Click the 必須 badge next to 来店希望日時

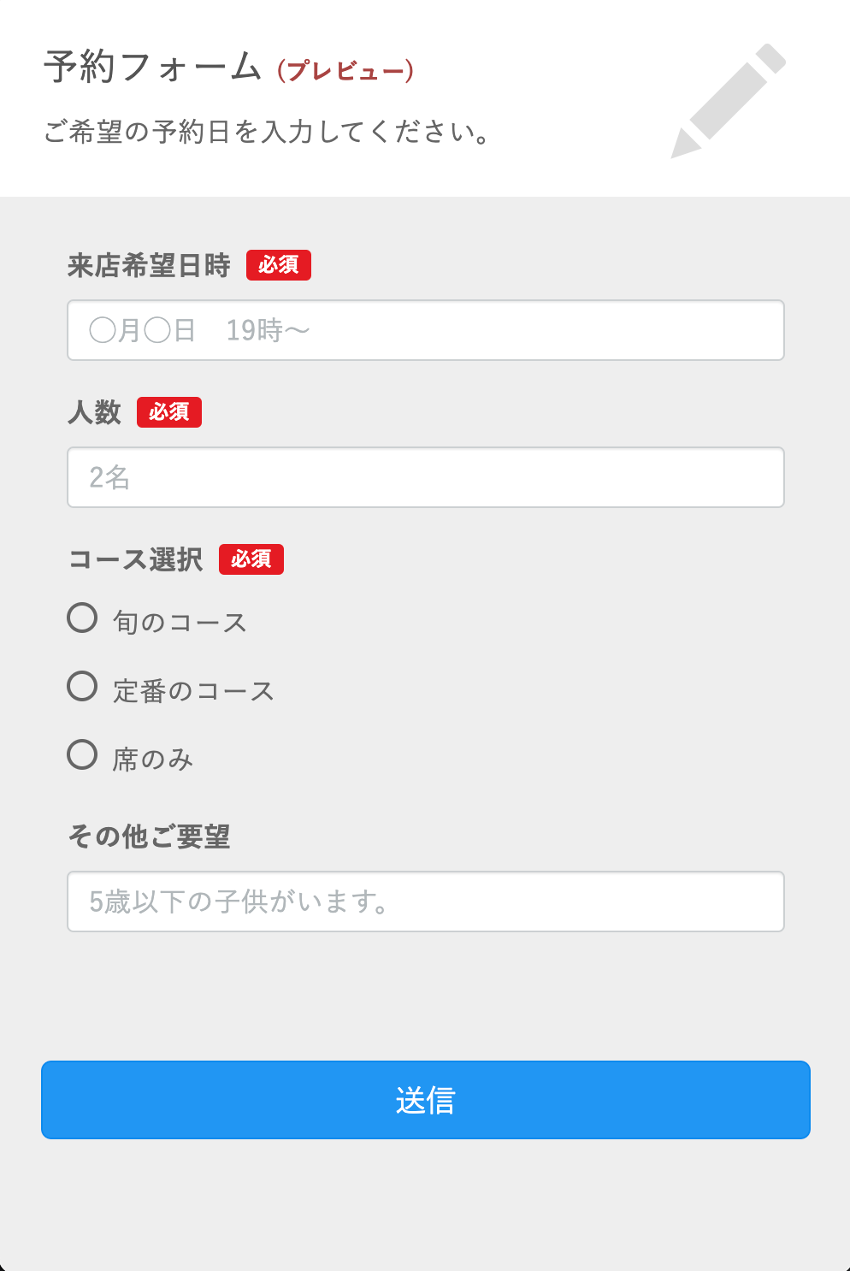coord(279,265)
